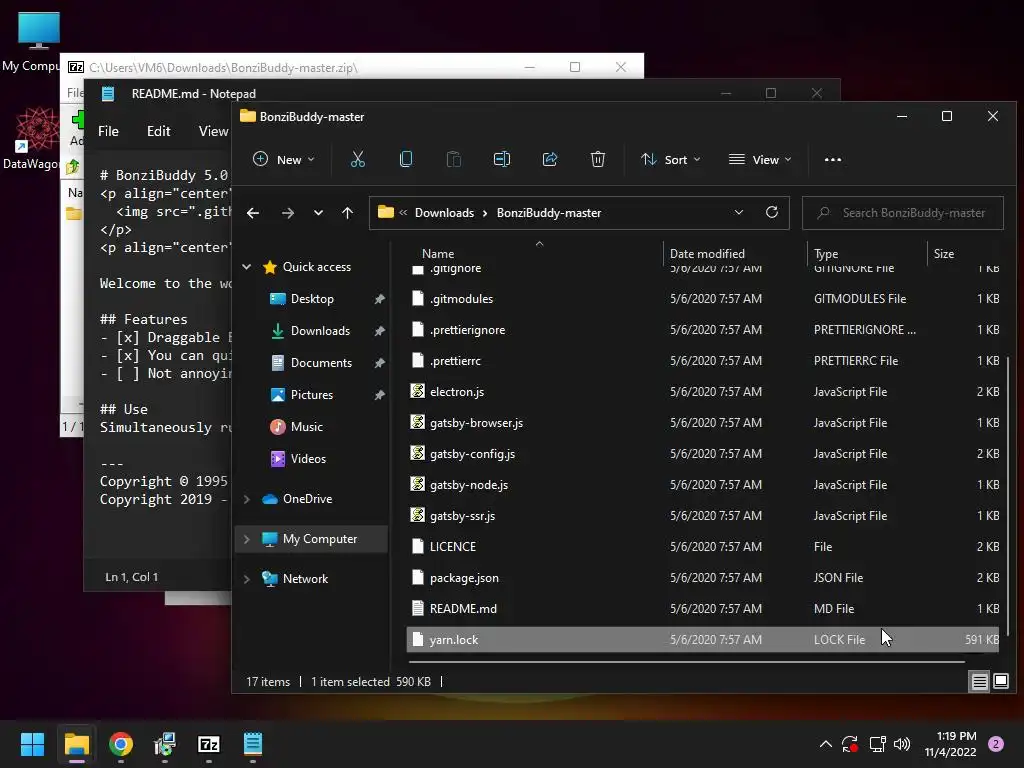Expand address bar history dropdown

coord(739,212)
